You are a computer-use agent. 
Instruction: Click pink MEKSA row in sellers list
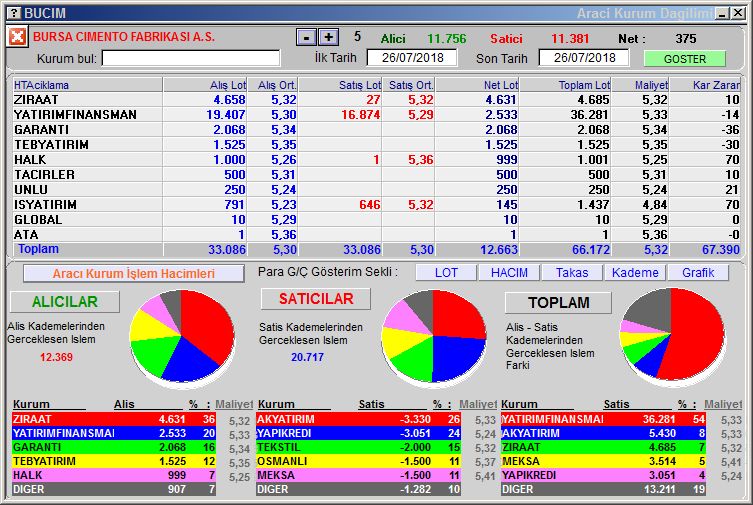coord(358,475)
